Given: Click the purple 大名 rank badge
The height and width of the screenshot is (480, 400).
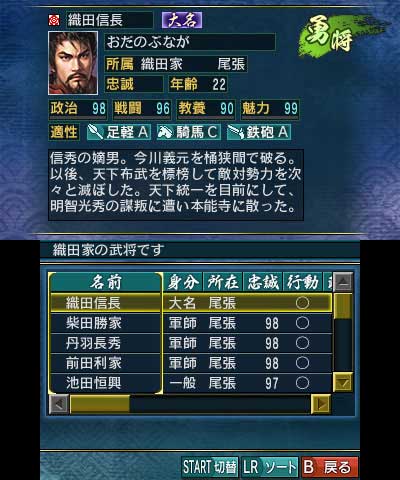Looking at the screenshot, I should pyautogui.click(x=182, y=20).
